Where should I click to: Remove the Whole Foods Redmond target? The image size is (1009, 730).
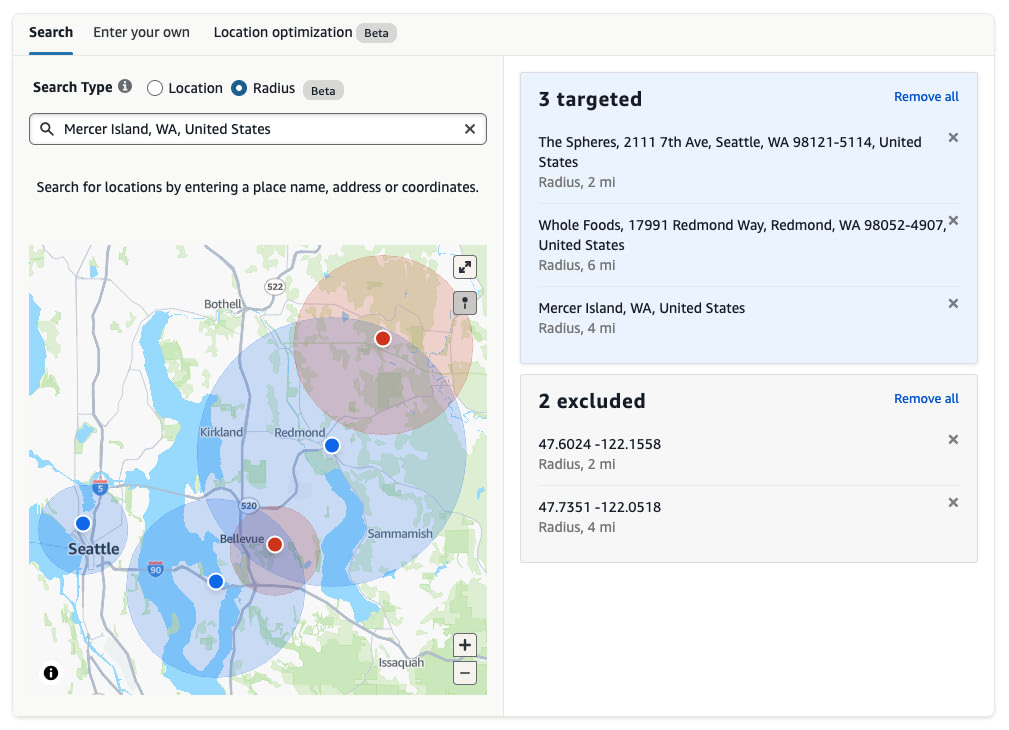point(953,220)
